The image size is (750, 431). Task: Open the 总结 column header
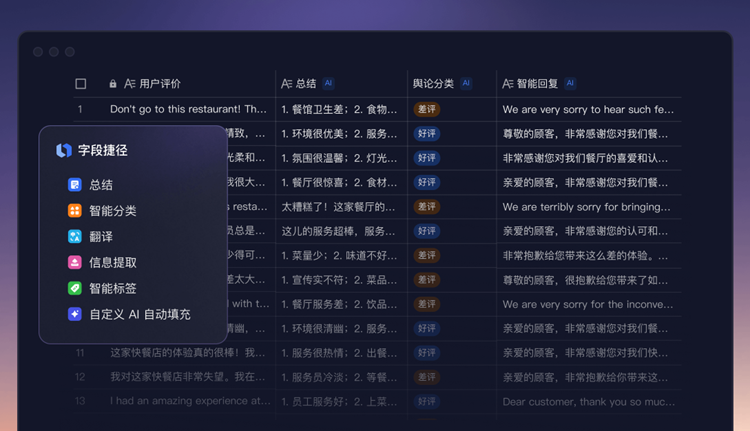[x=306, y=84]
